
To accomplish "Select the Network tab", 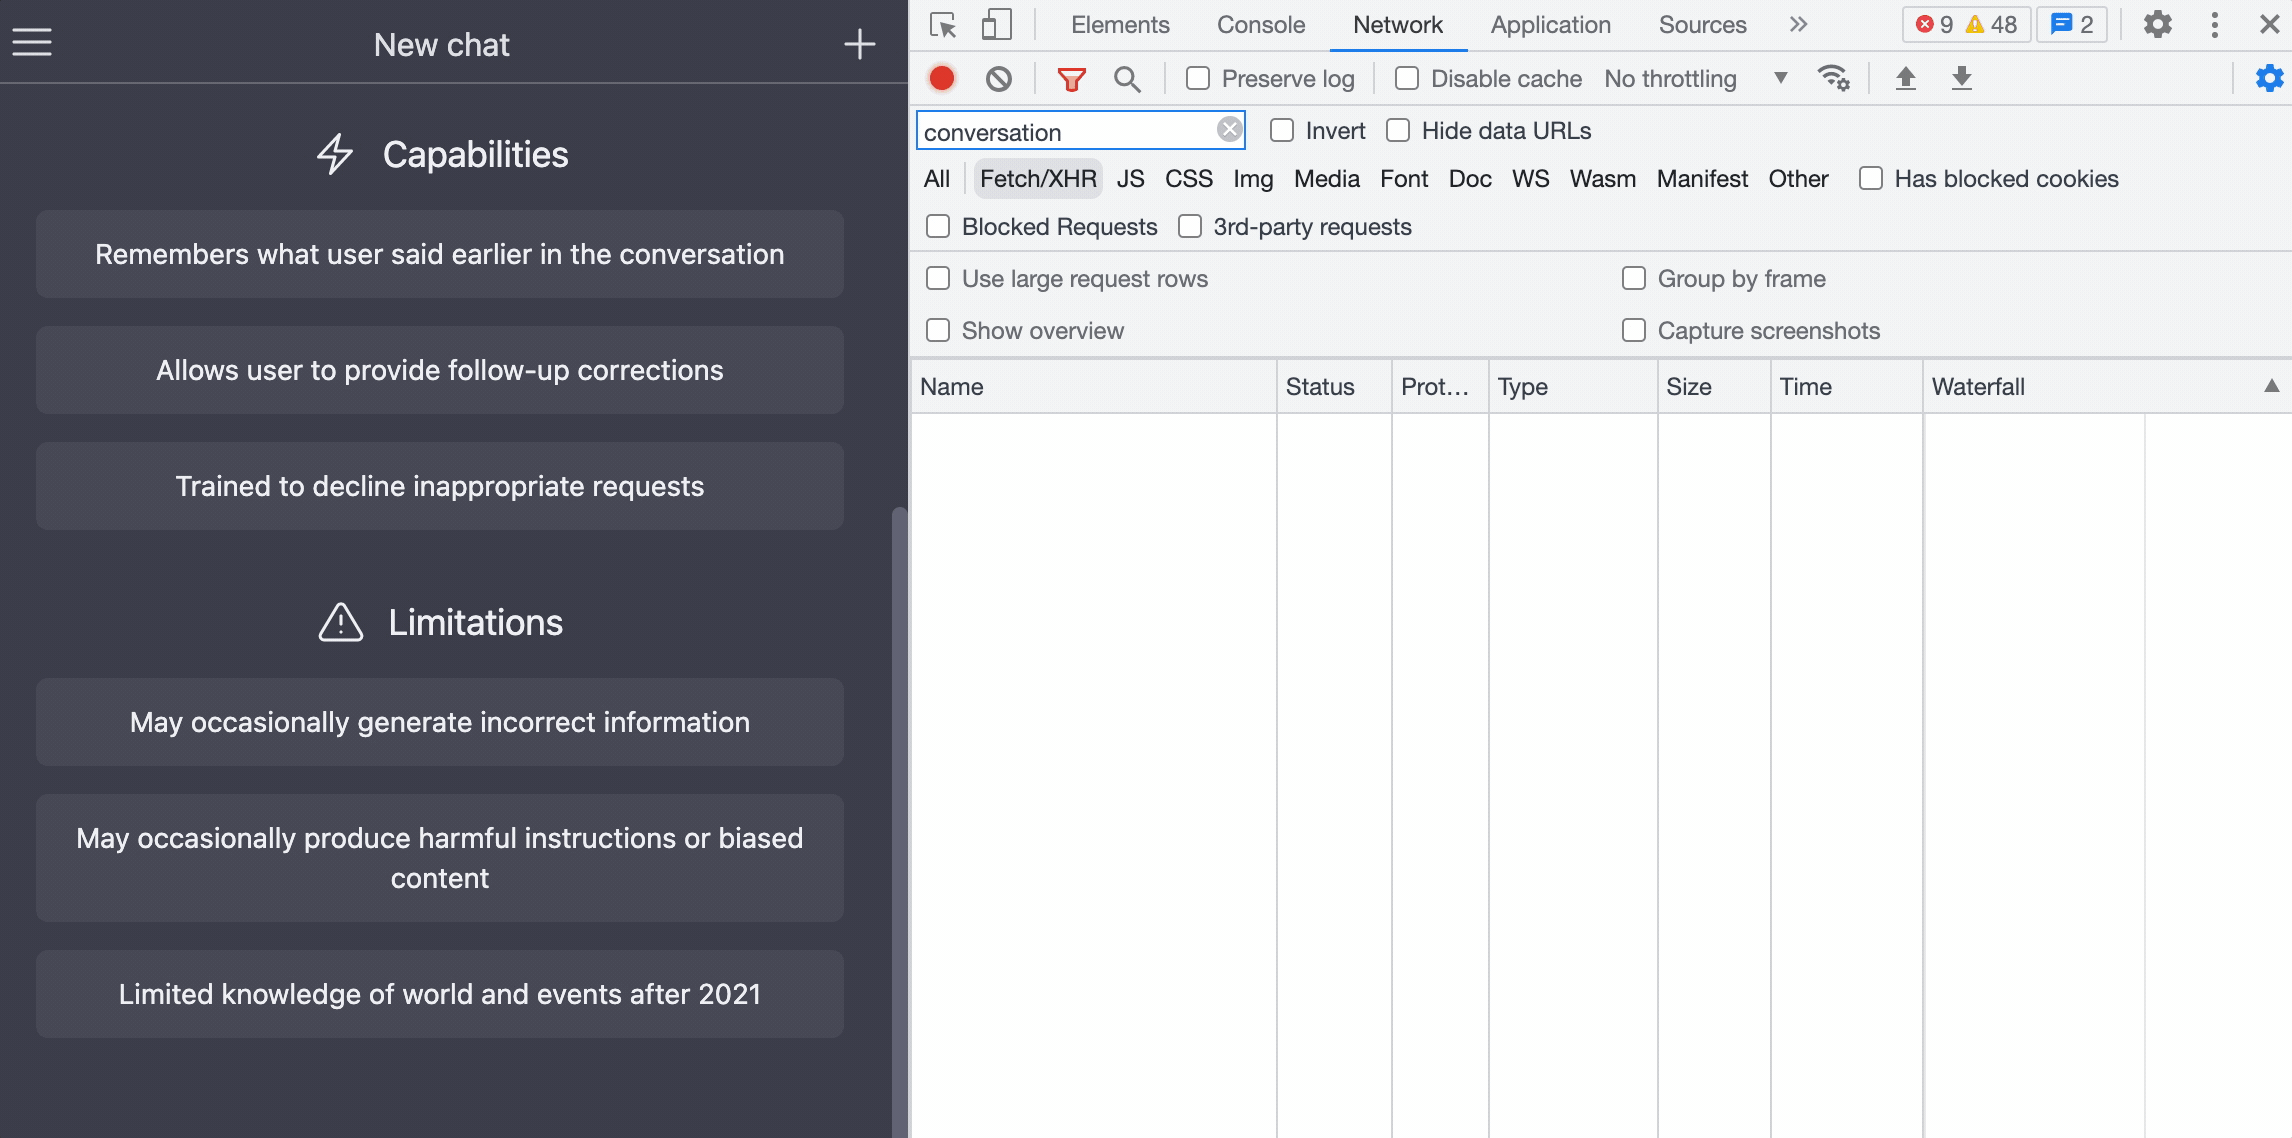I will click(1398, 25).
